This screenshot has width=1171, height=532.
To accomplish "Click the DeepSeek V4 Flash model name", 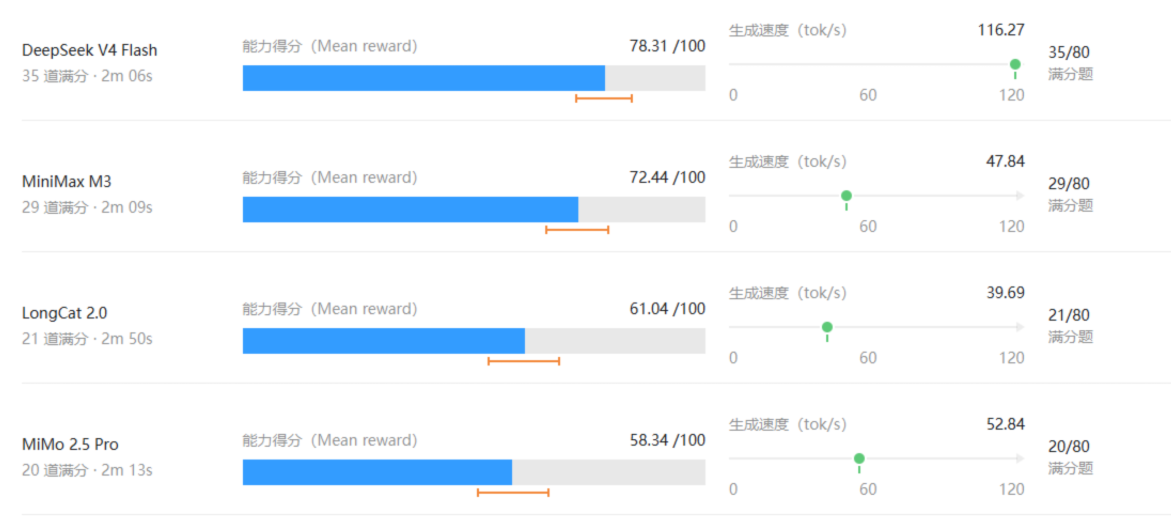I will coord(90,51).
